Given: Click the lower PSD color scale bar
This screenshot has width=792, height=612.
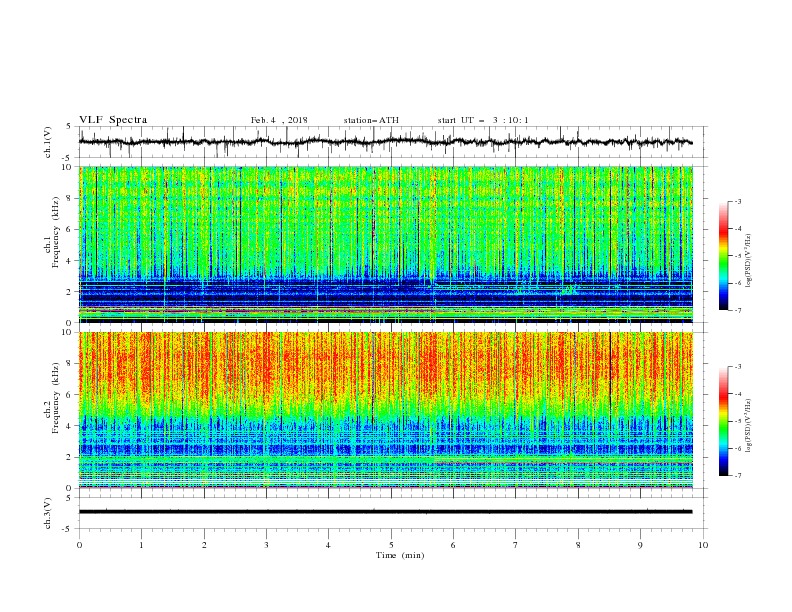Looking at the screenshot, I should click(x=724, y=421).
